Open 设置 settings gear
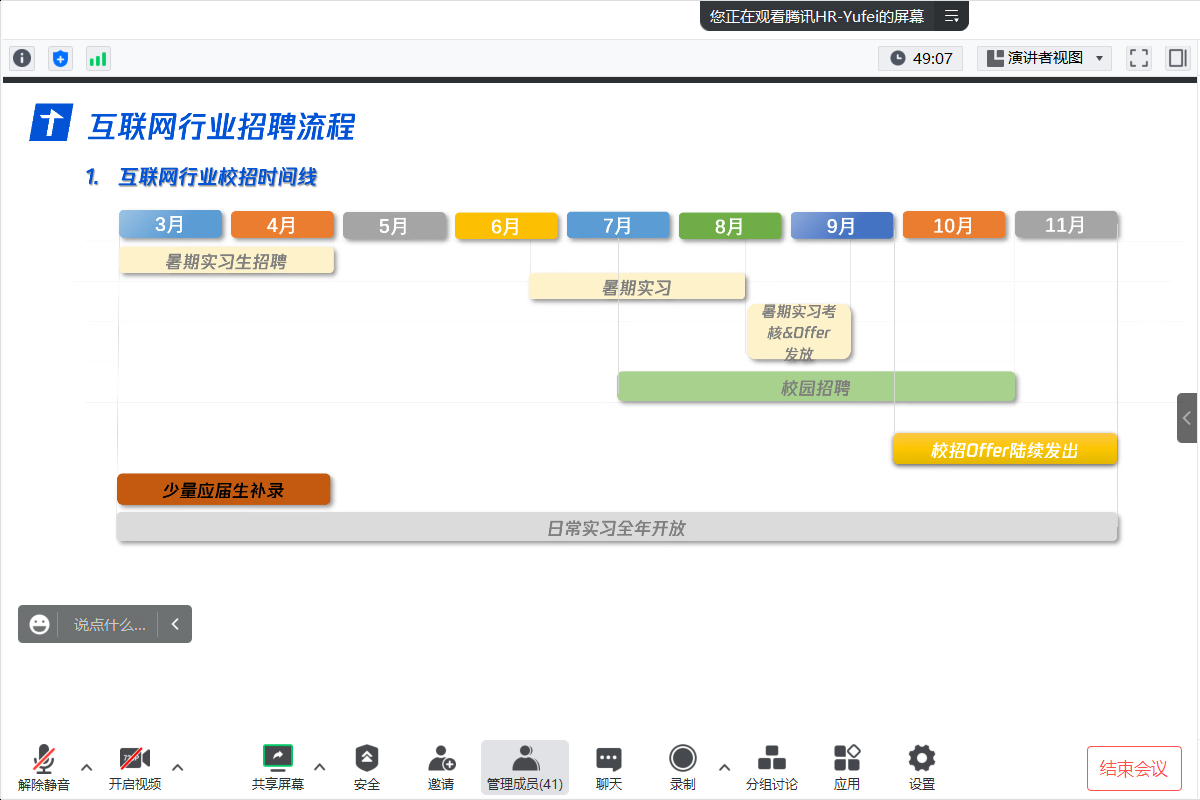The height and width of the screenshot is (800, 1200). (x=921, y=767)
